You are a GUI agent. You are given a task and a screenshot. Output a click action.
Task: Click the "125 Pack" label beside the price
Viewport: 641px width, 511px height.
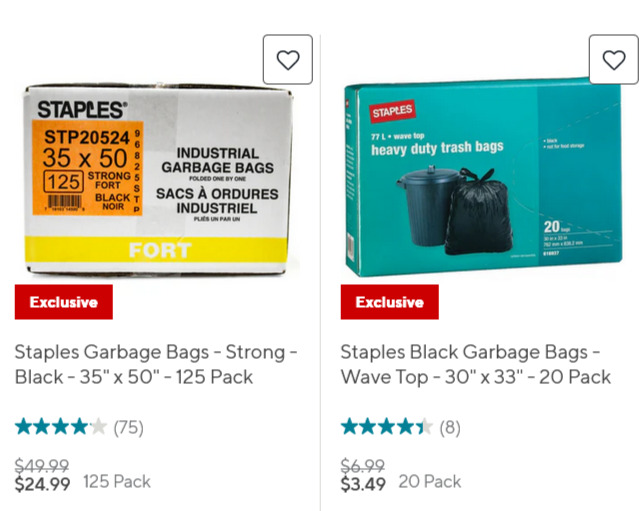(x=117, y=482)
